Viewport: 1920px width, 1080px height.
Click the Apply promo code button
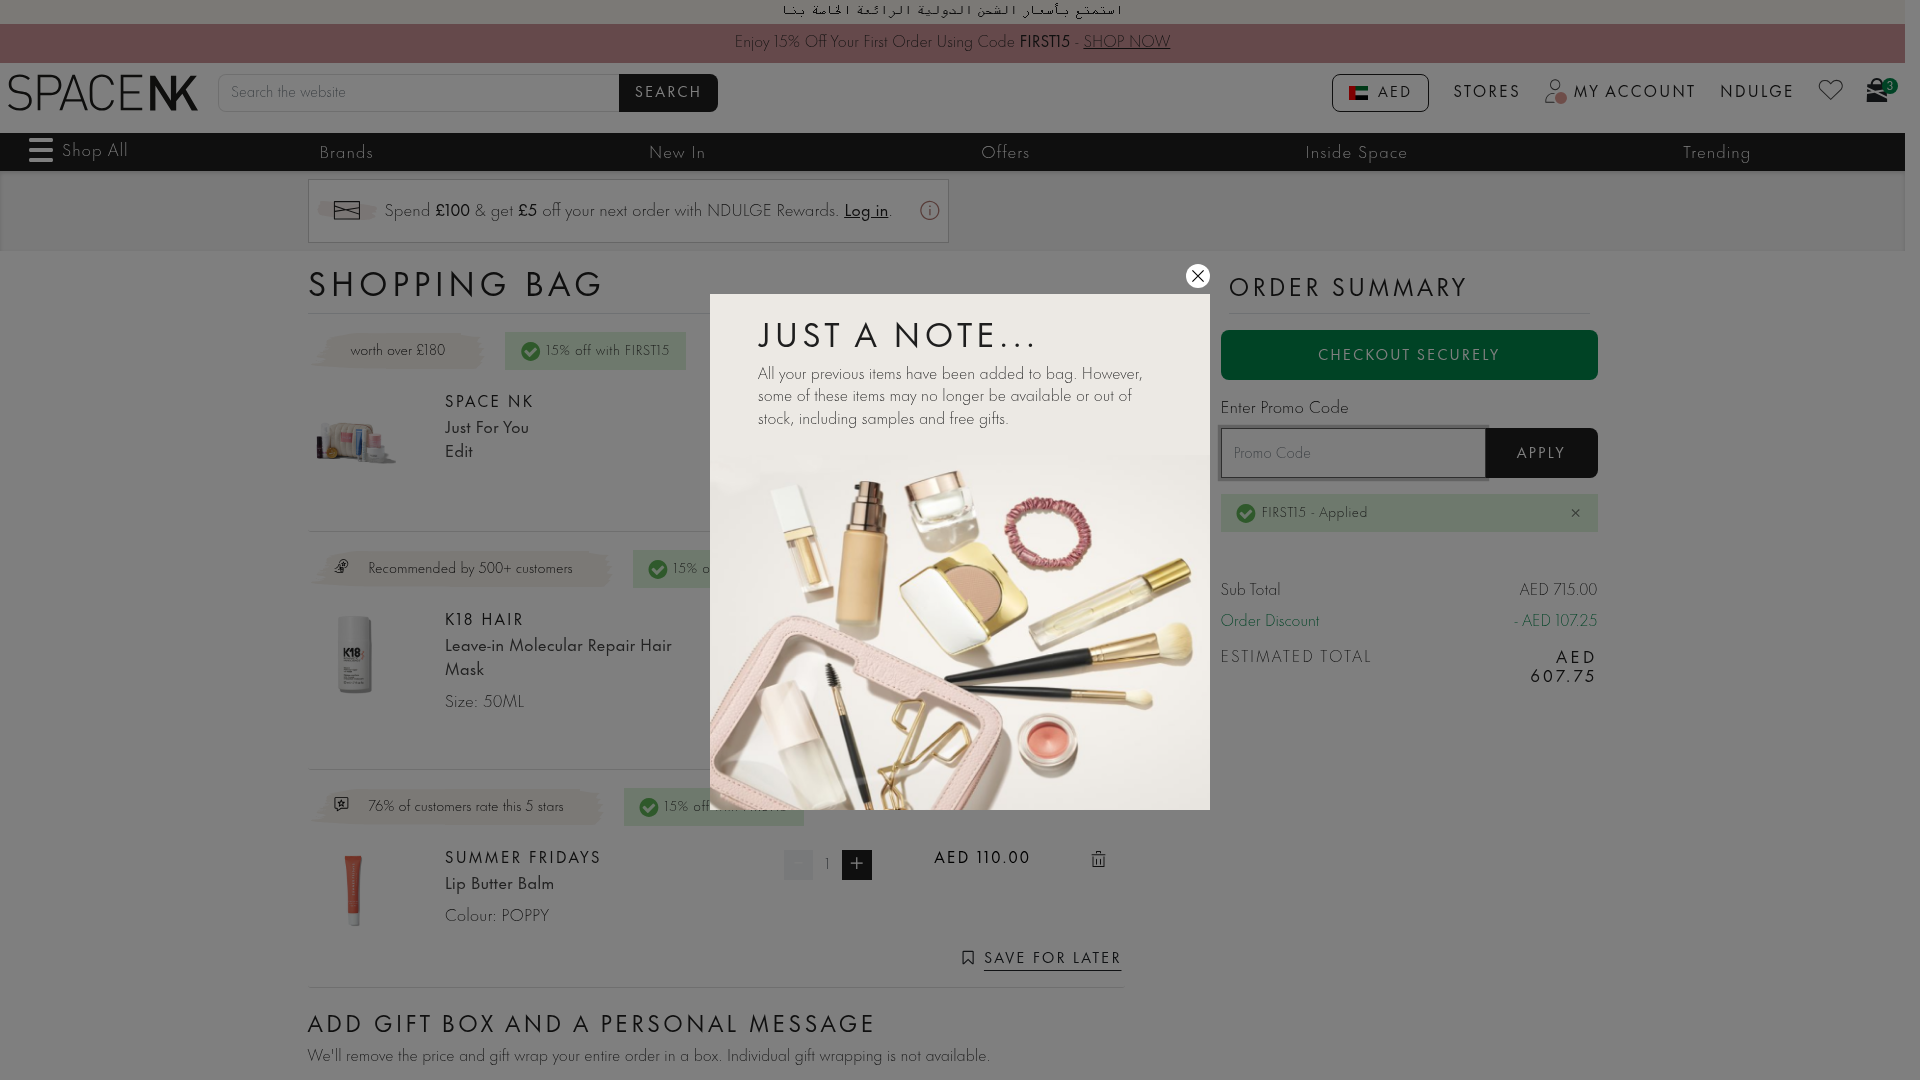[x=1540, y=453]
